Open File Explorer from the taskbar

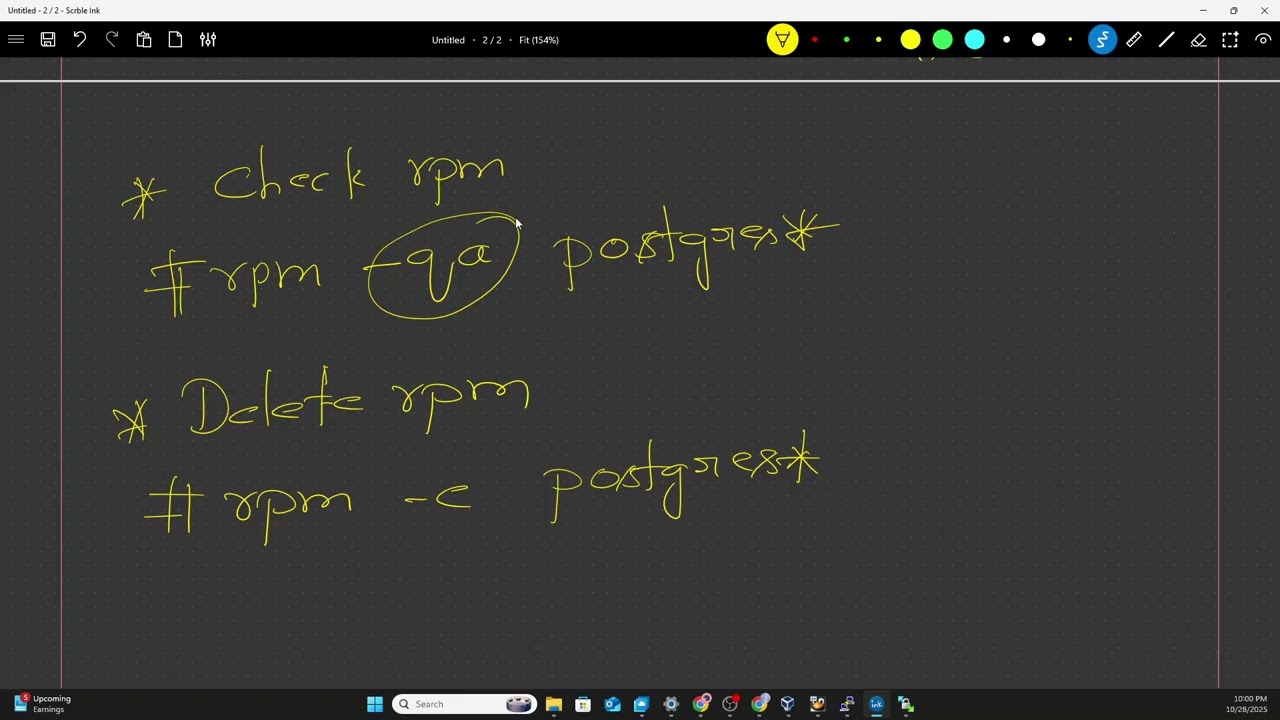pos(553,704)
